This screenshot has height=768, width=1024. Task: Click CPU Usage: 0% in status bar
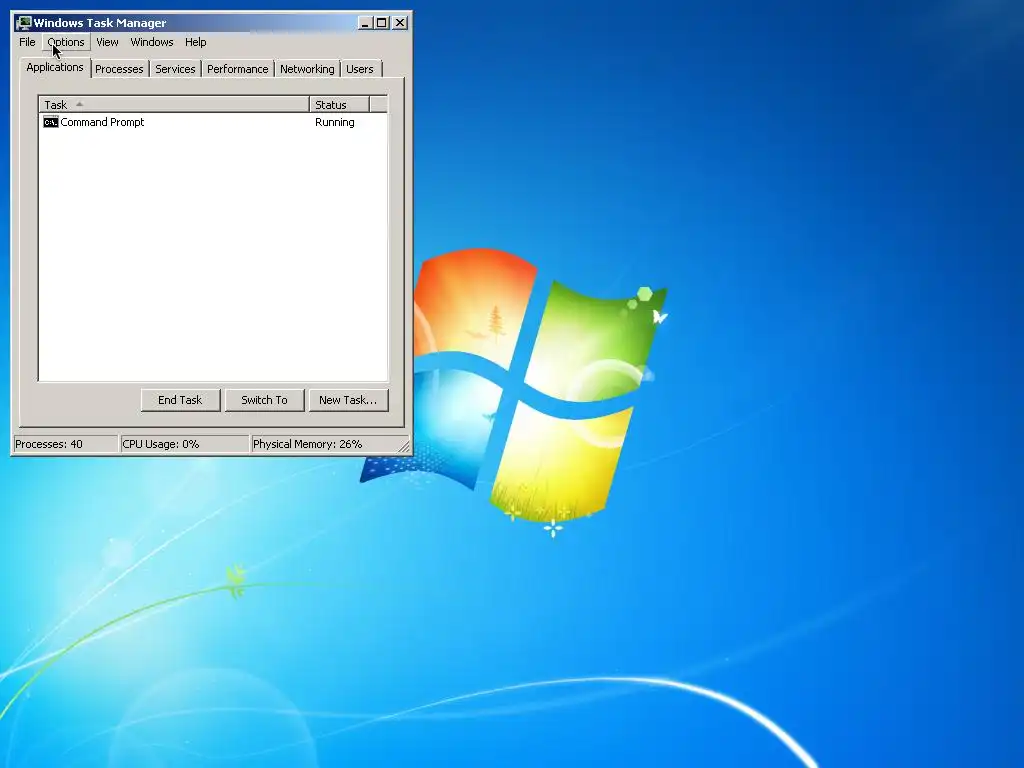[x=185, y=444]
